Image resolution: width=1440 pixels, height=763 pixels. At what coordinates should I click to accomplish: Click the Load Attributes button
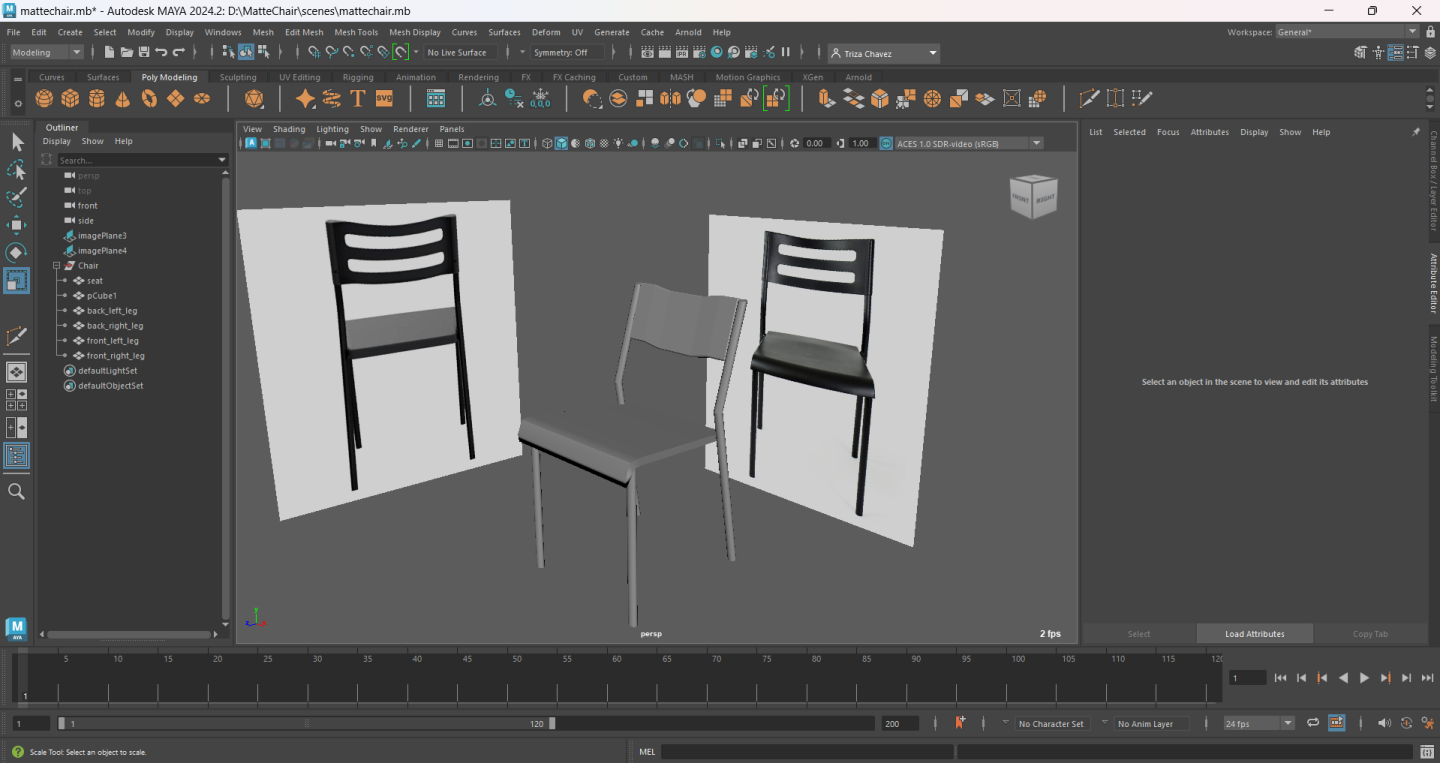[1255, 634]
